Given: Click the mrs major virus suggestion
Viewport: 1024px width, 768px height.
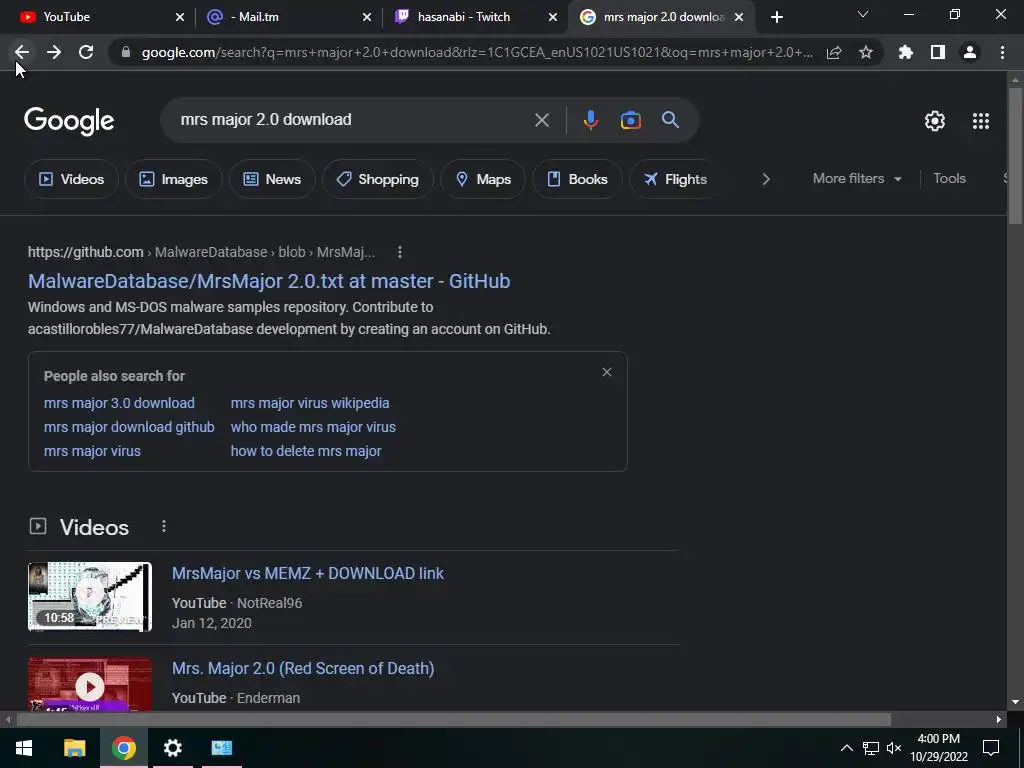Looking at the screenshot, I should 92,451.
